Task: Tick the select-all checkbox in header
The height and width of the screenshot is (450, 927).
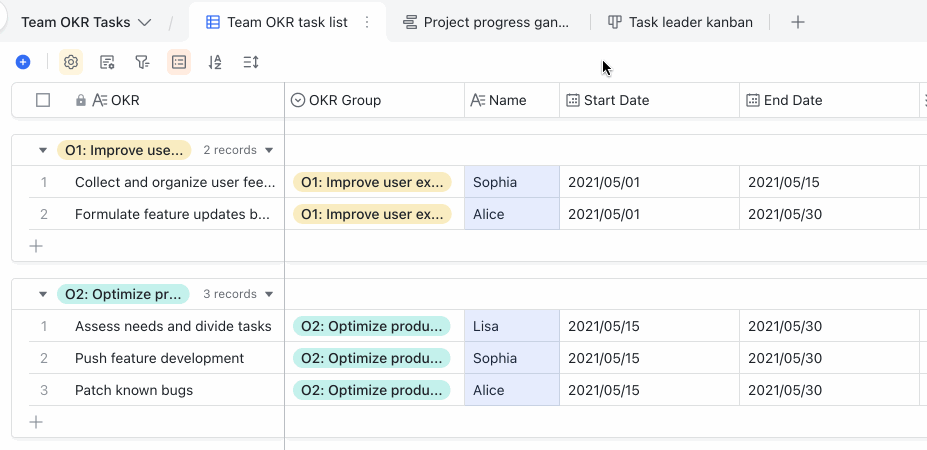Action: tap(43, 100)
